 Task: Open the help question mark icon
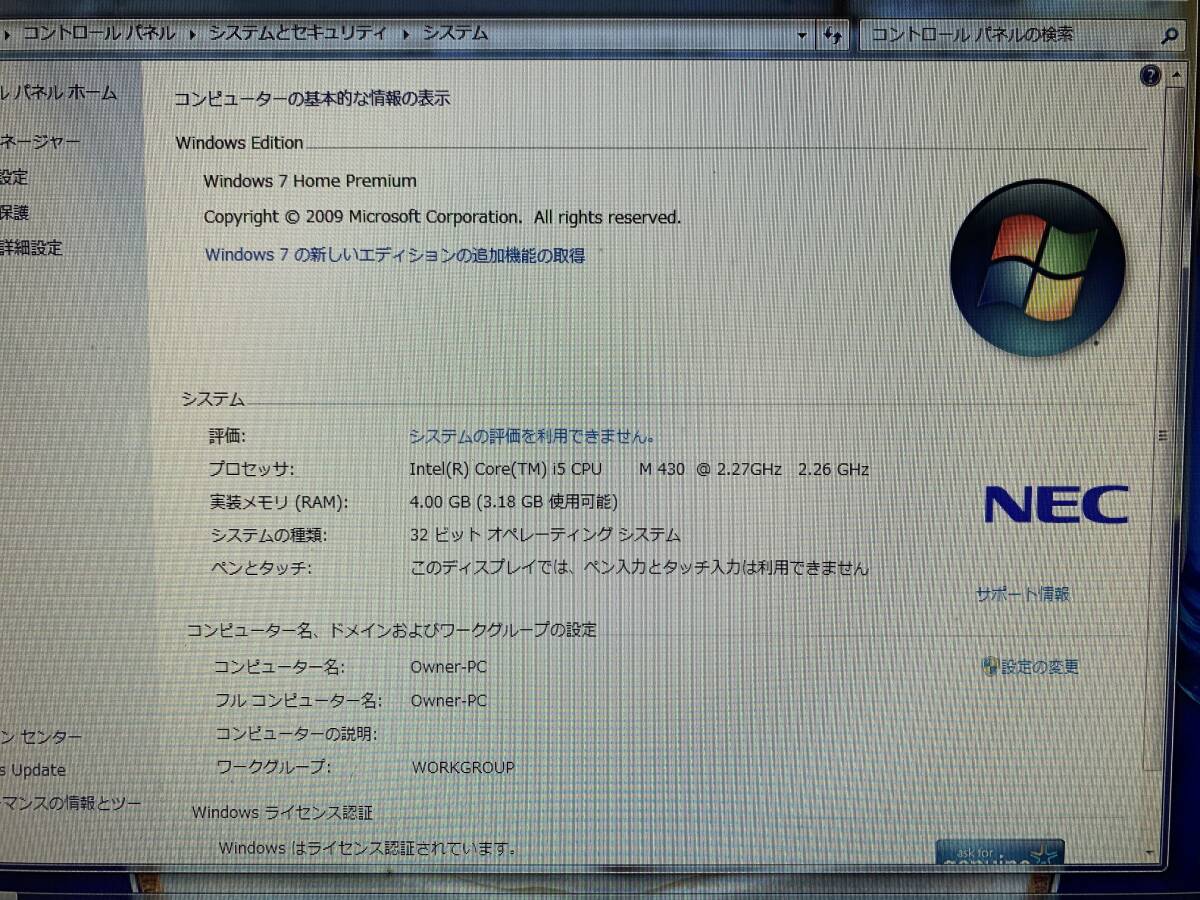[1150, 76]
